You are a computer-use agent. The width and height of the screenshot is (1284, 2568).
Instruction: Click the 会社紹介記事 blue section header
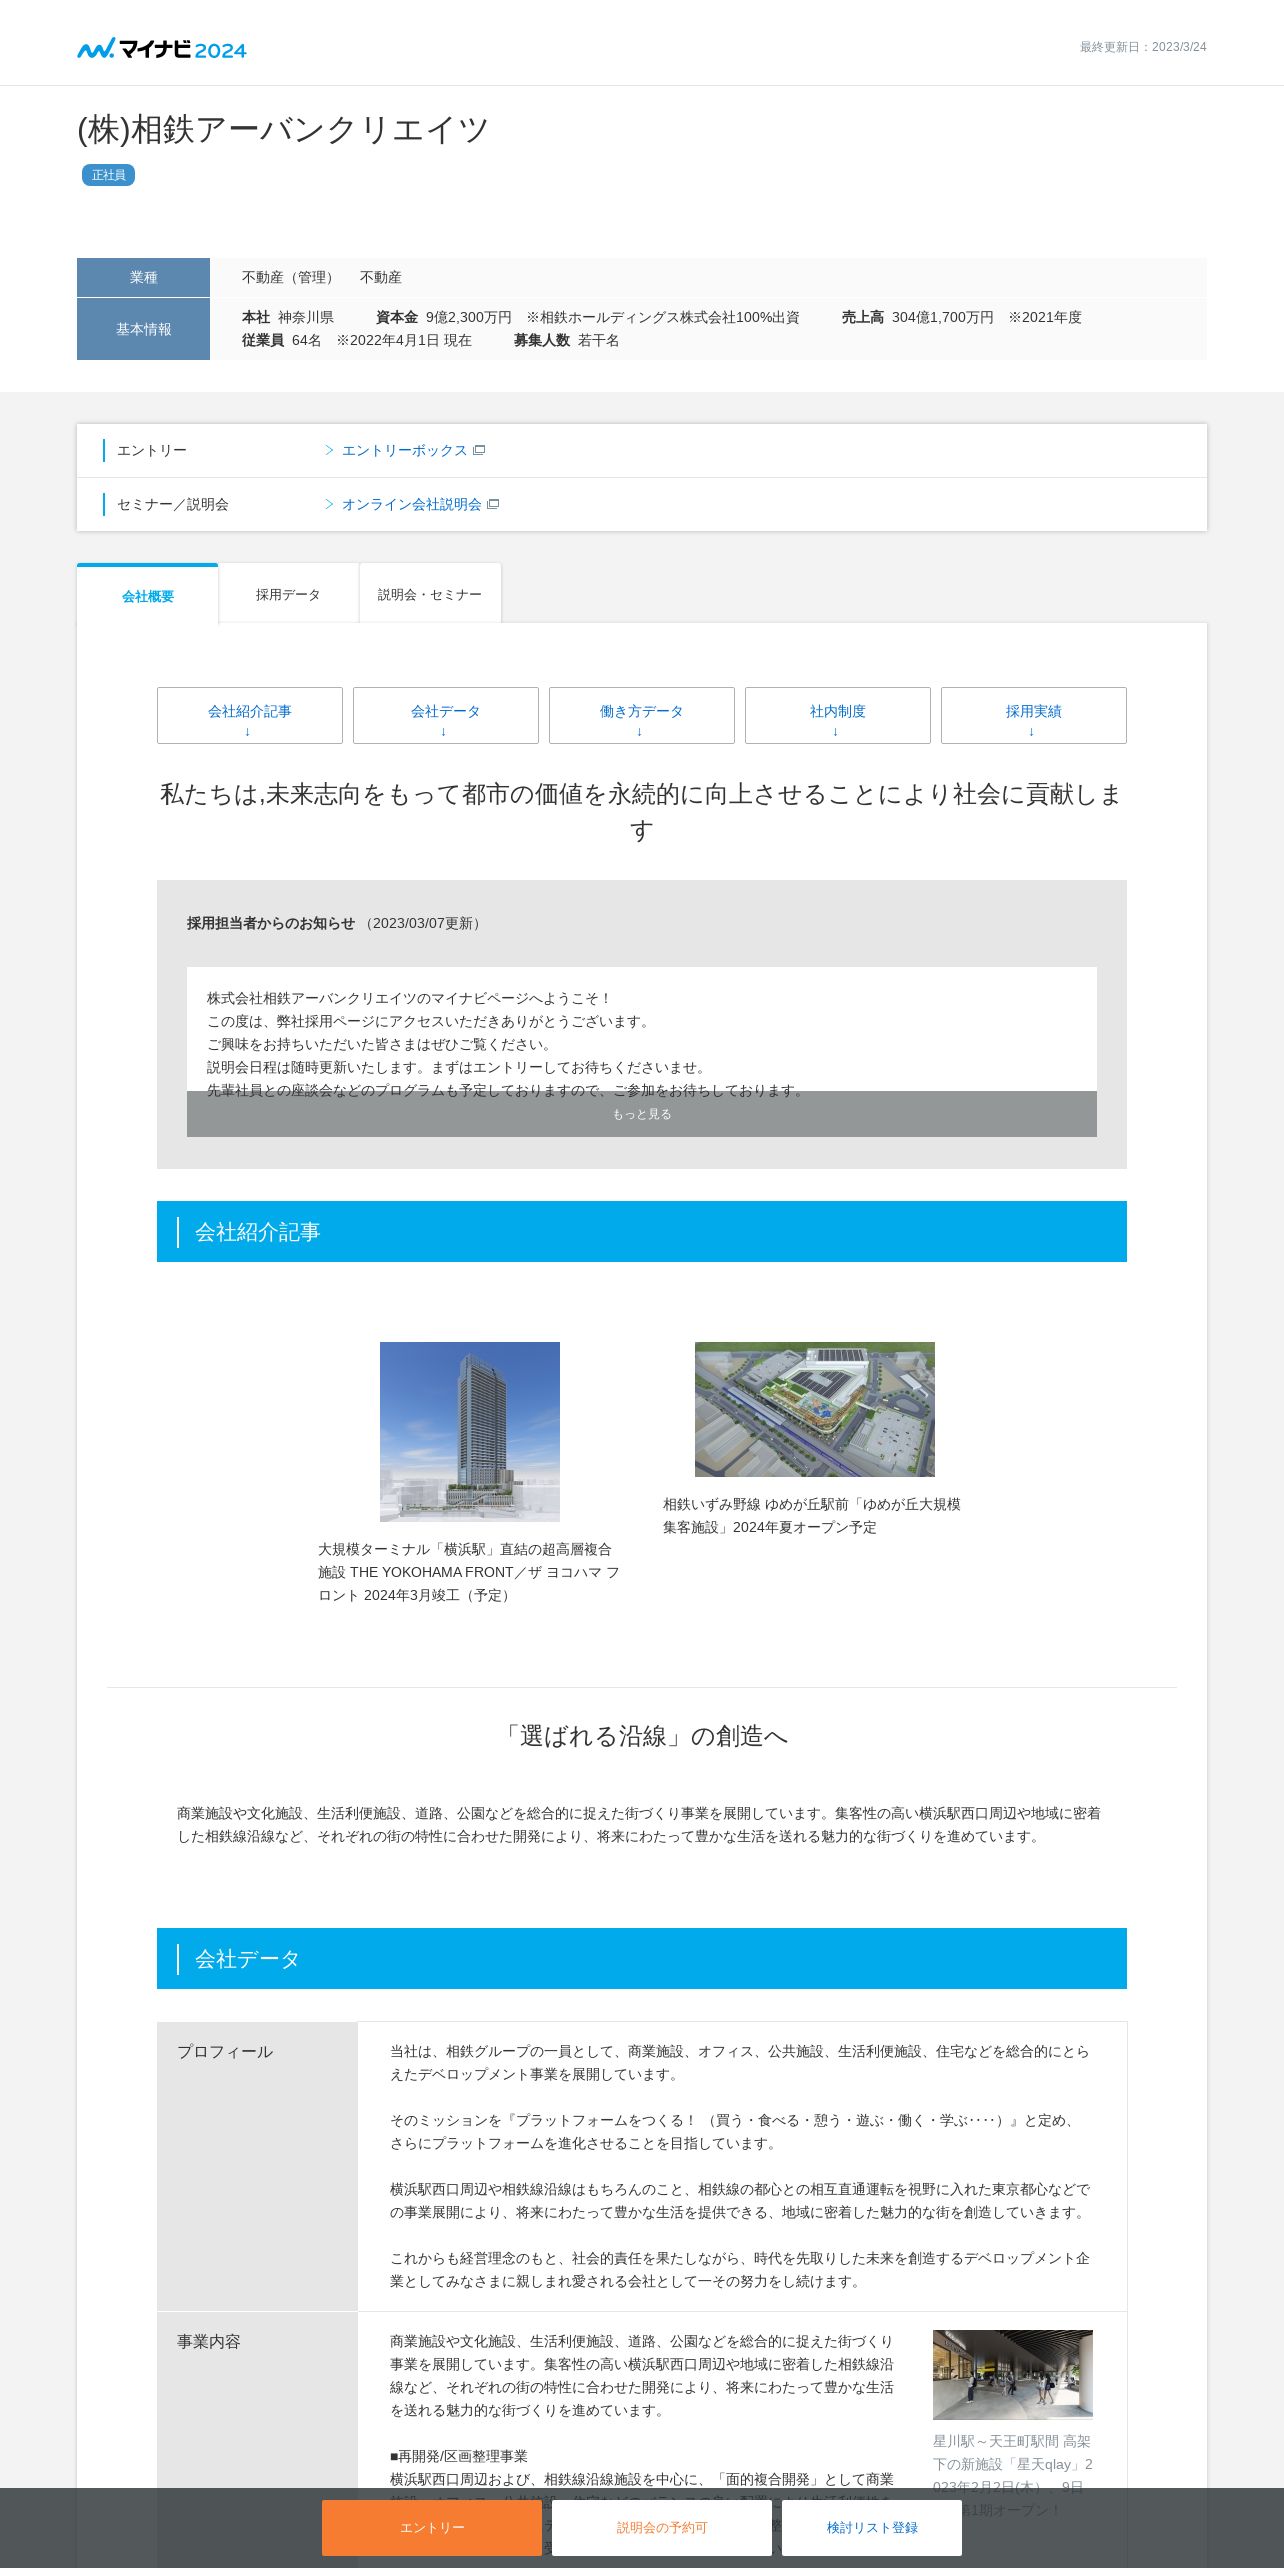(642, 1232)
